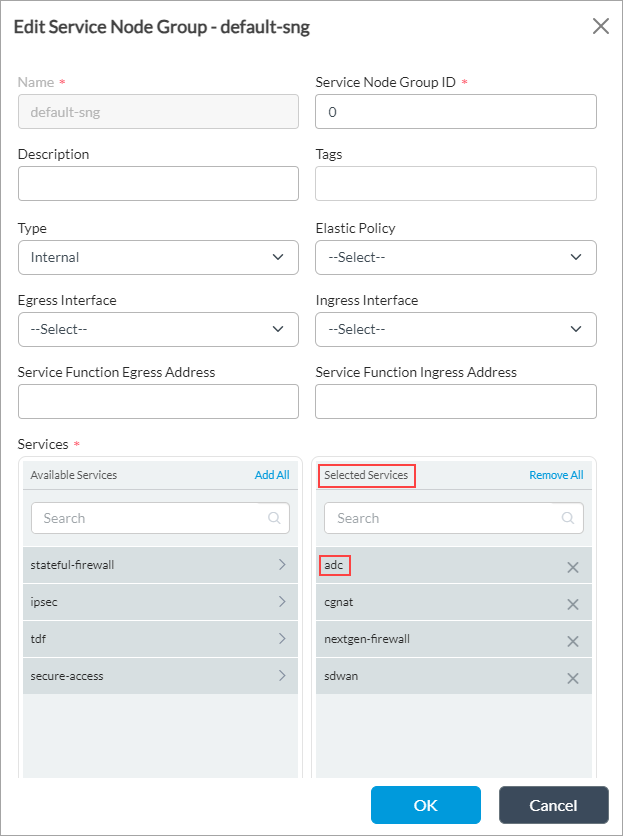Remove cgnat using its X icon

pyautogui.click(x=573, y=604)
